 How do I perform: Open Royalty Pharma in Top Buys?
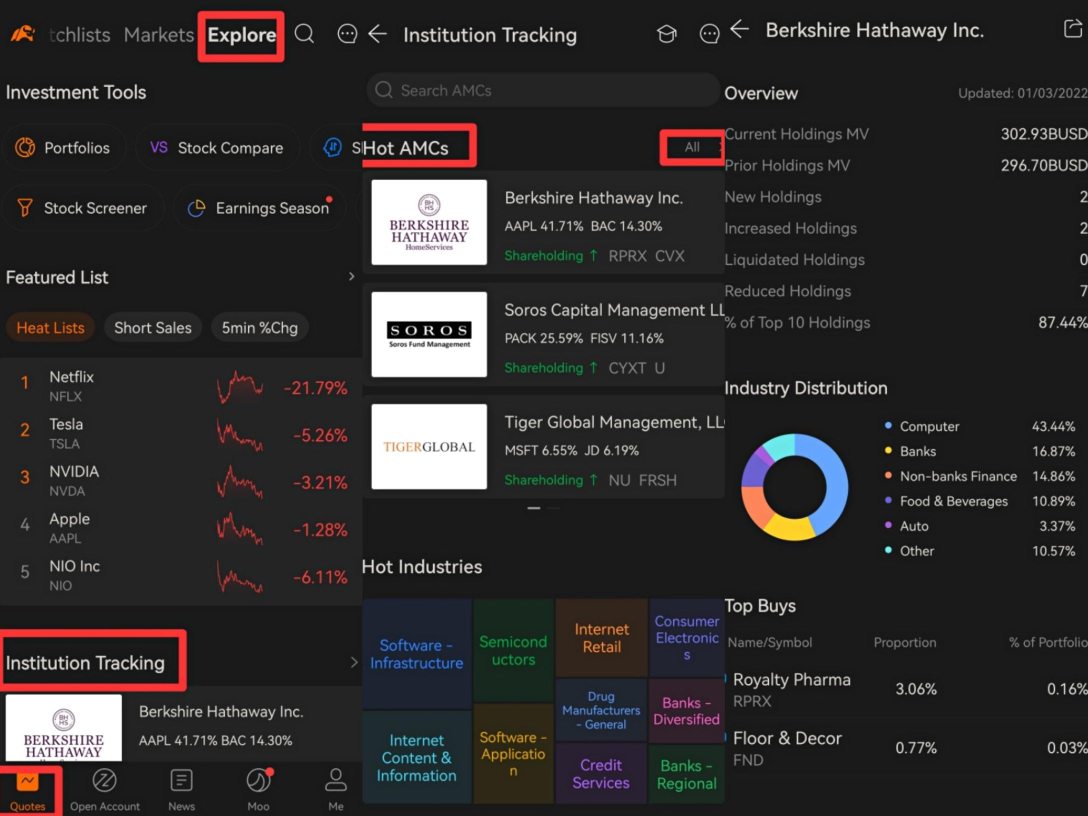coord(906,689)
